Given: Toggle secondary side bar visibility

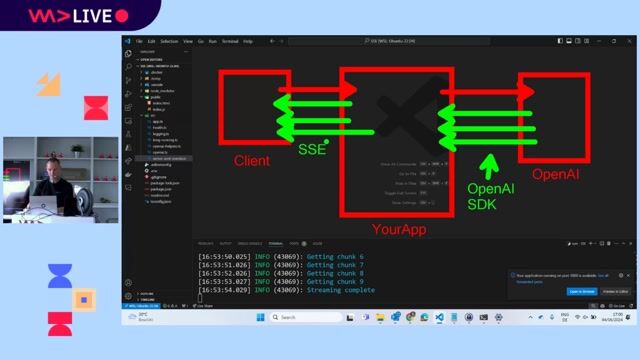Looking at the screenshot, I should point(578,41).
